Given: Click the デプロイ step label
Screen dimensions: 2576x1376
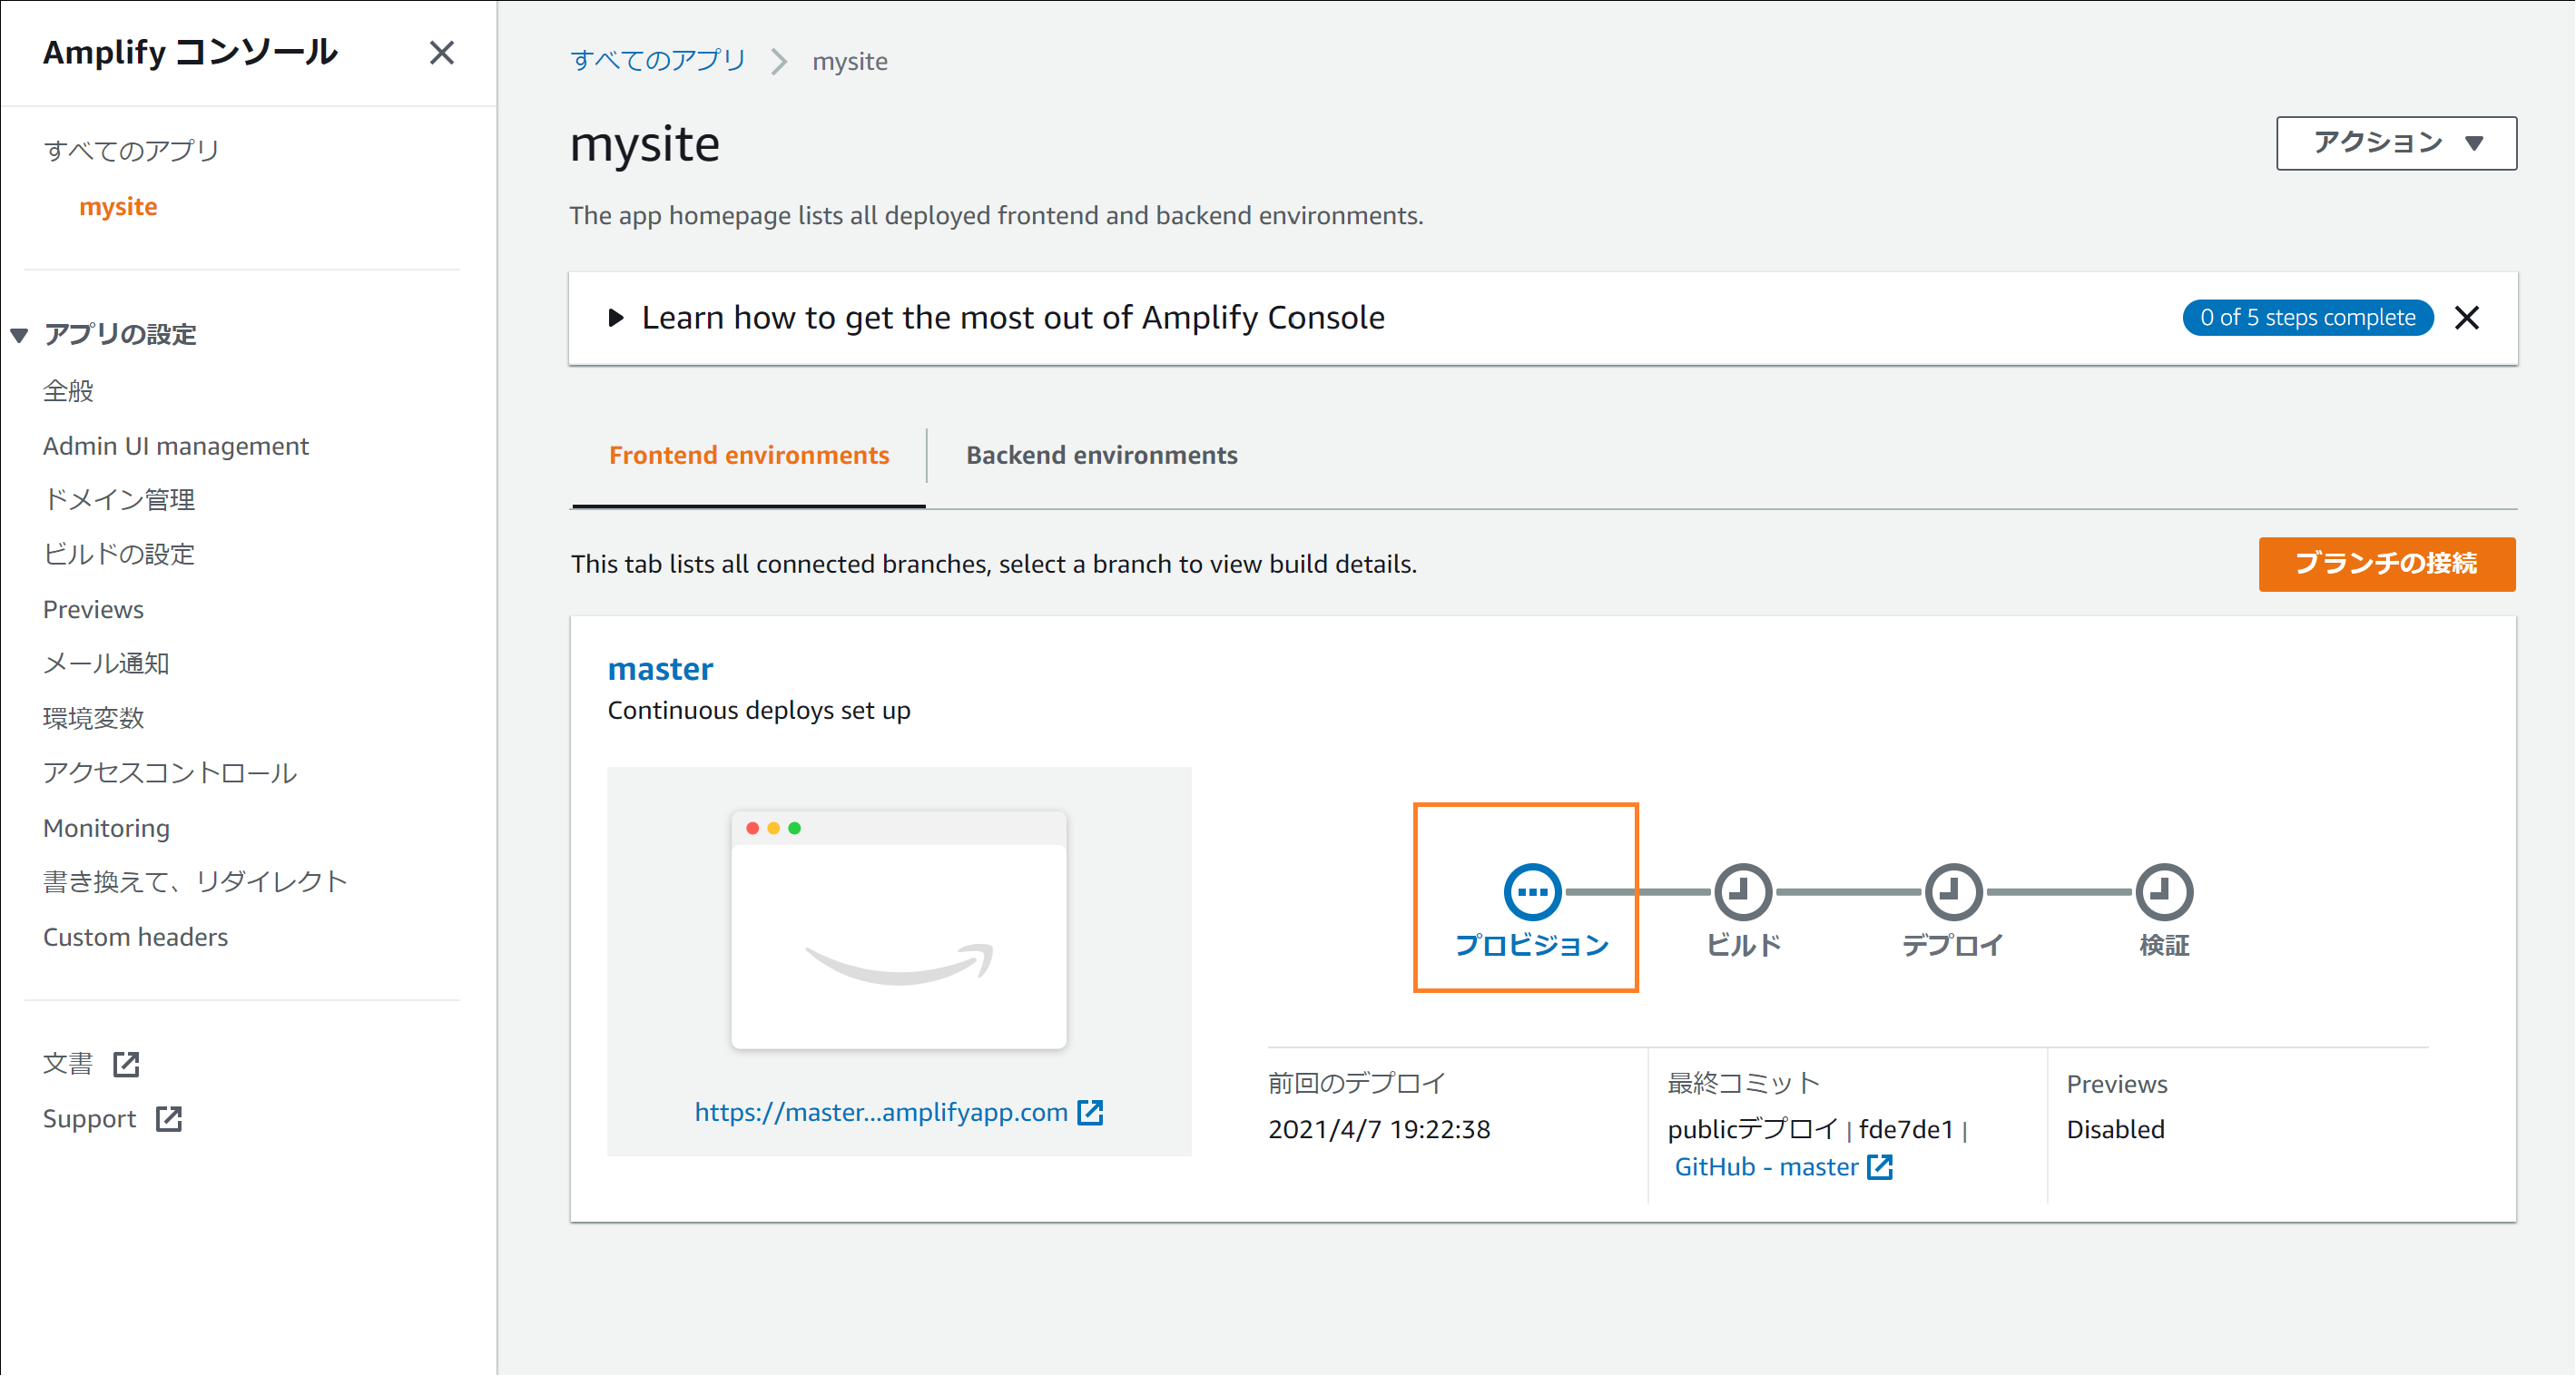Looking at the screenshot, I should [1953, 945].
